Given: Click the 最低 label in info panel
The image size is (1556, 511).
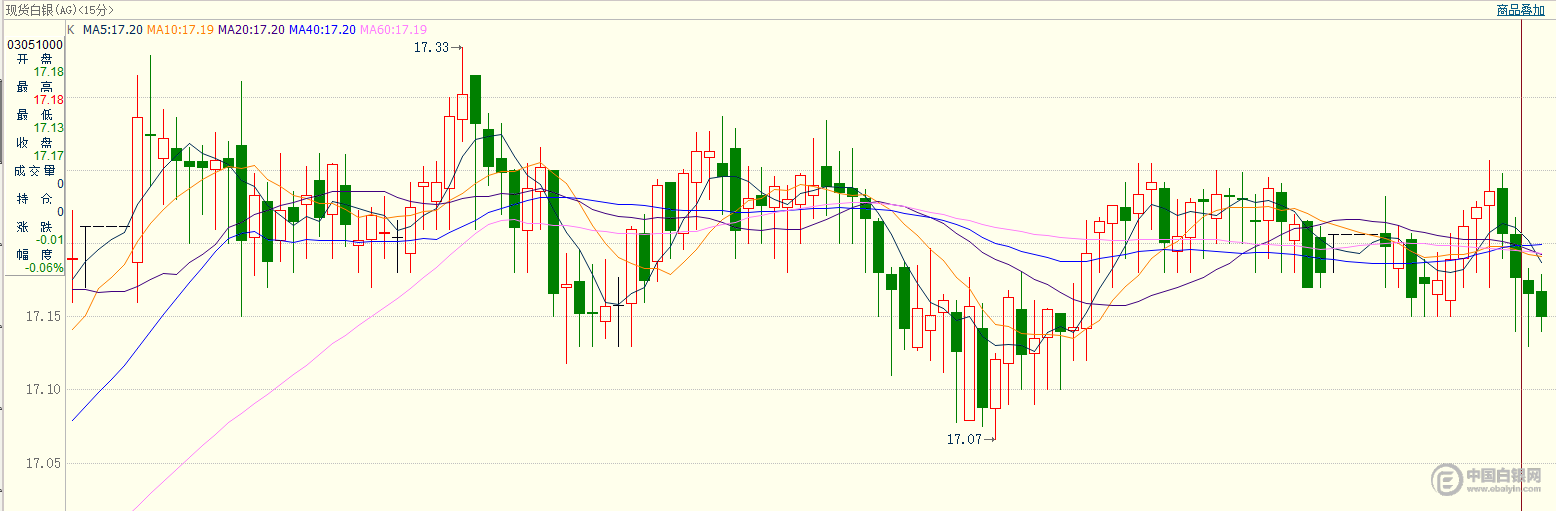Looking at the screenshot, I should (34, 115).
